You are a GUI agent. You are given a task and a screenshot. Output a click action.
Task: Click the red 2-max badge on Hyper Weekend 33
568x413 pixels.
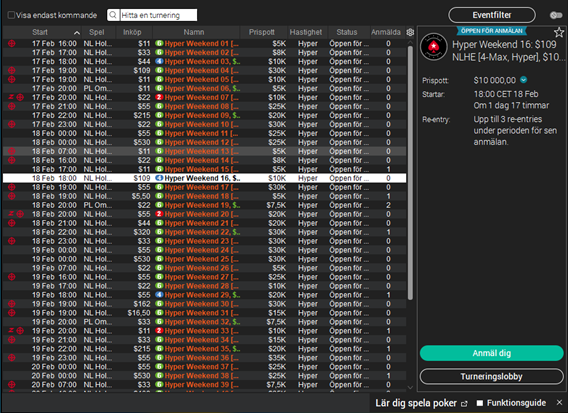159,331
